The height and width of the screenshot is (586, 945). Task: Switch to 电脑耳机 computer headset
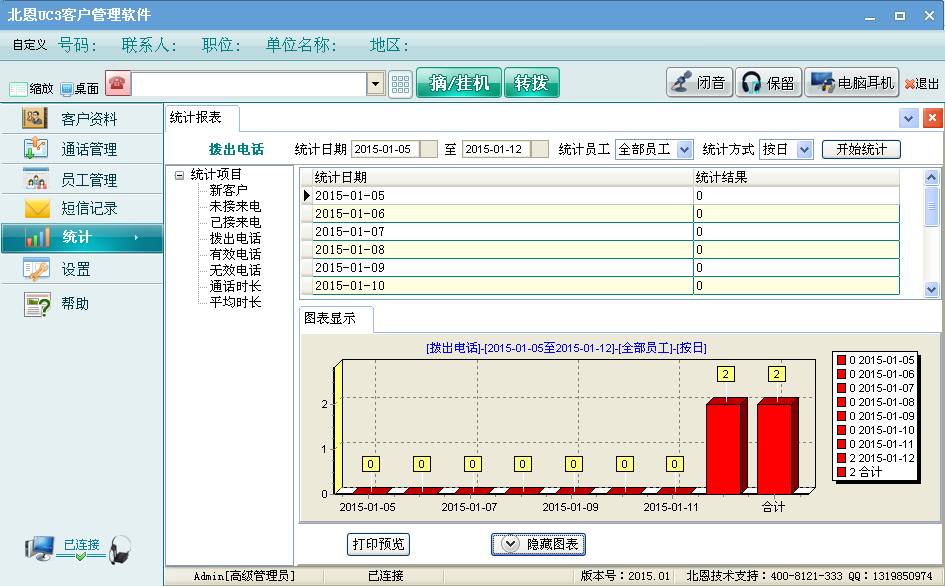click(852, 83)
